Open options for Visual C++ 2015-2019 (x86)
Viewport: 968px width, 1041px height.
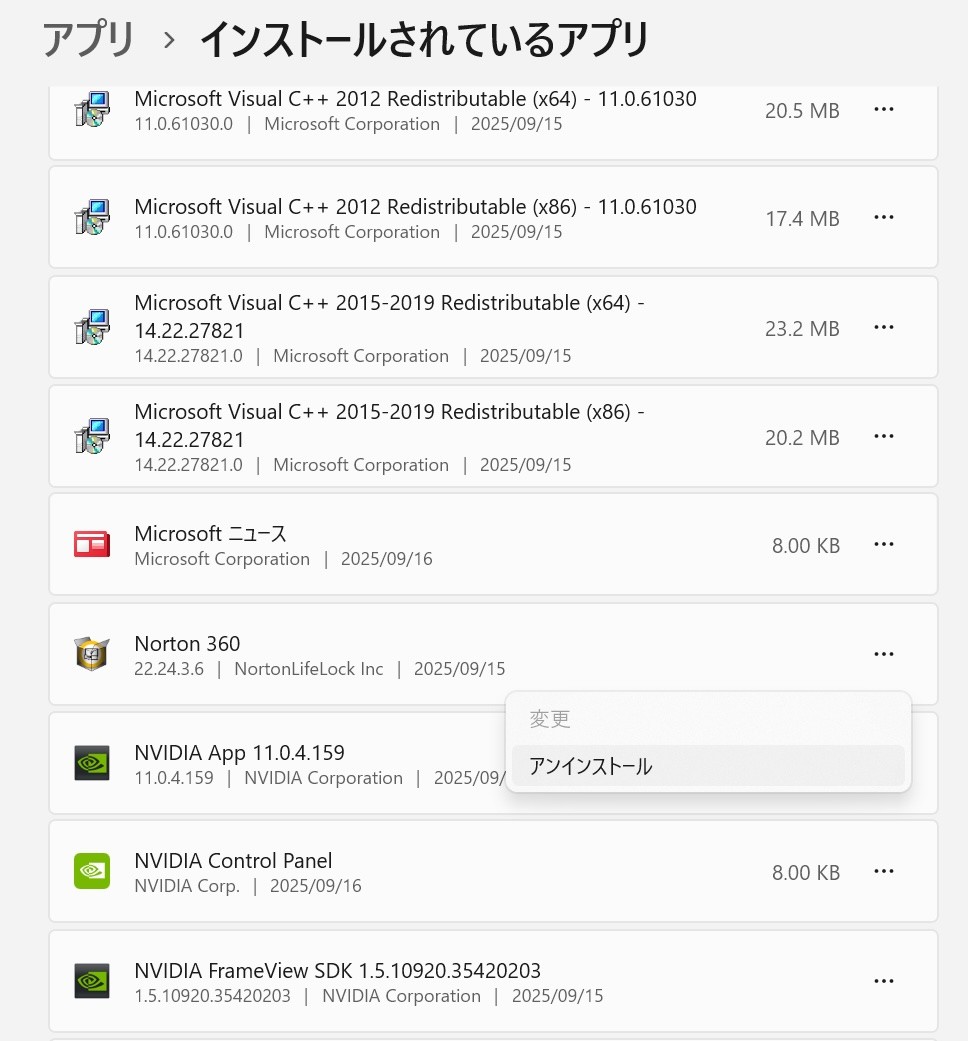[883, 437]
